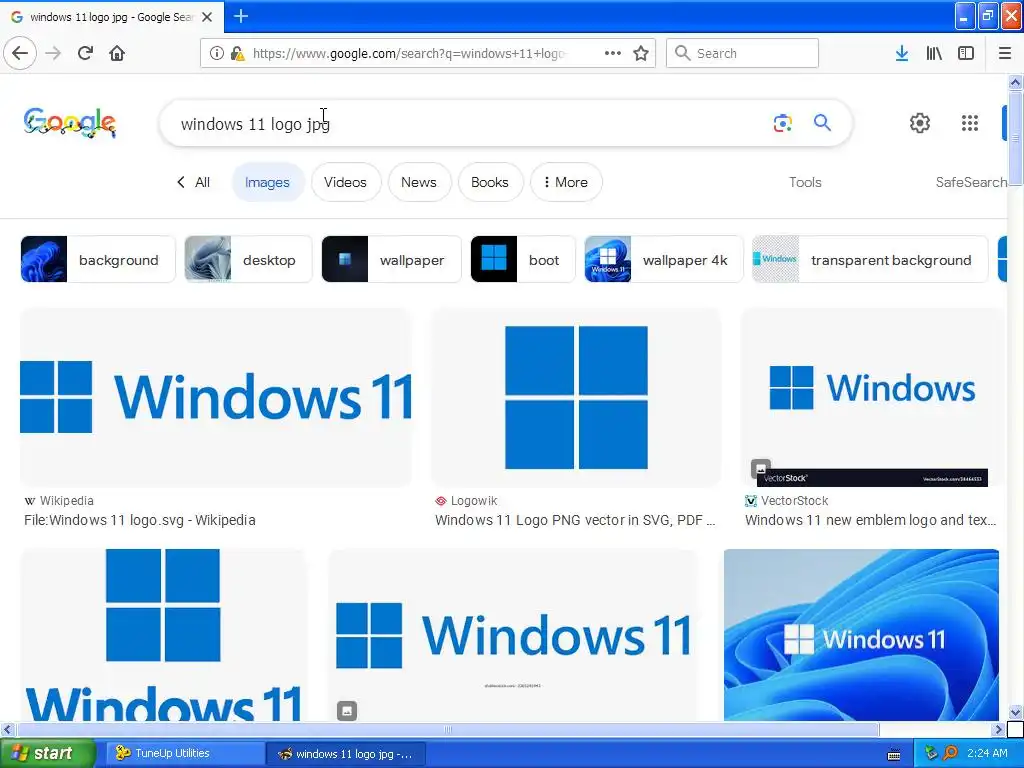The width and height of the screenshot is (1024, 768).
Task: Open the library bookshelf icon
Action: (934, 53)
